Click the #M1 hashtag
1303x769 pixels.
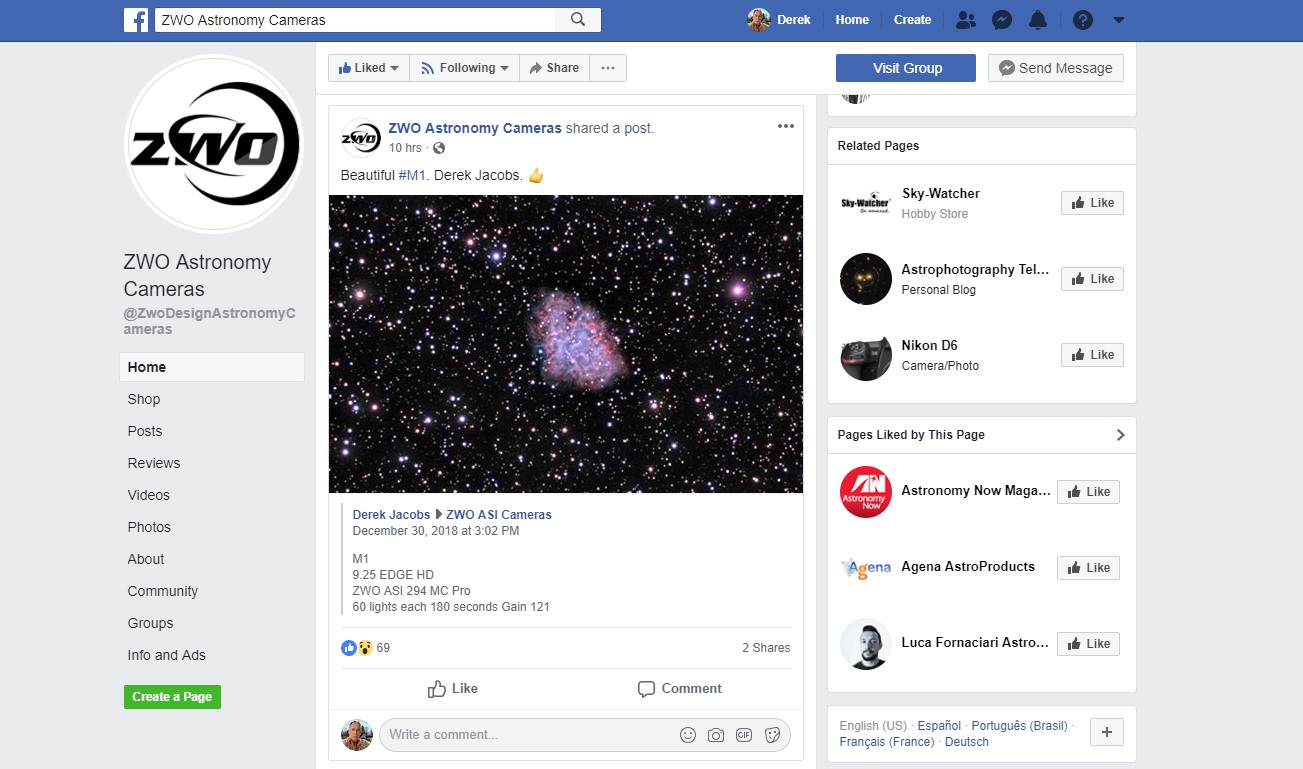(x=412, y=176)
